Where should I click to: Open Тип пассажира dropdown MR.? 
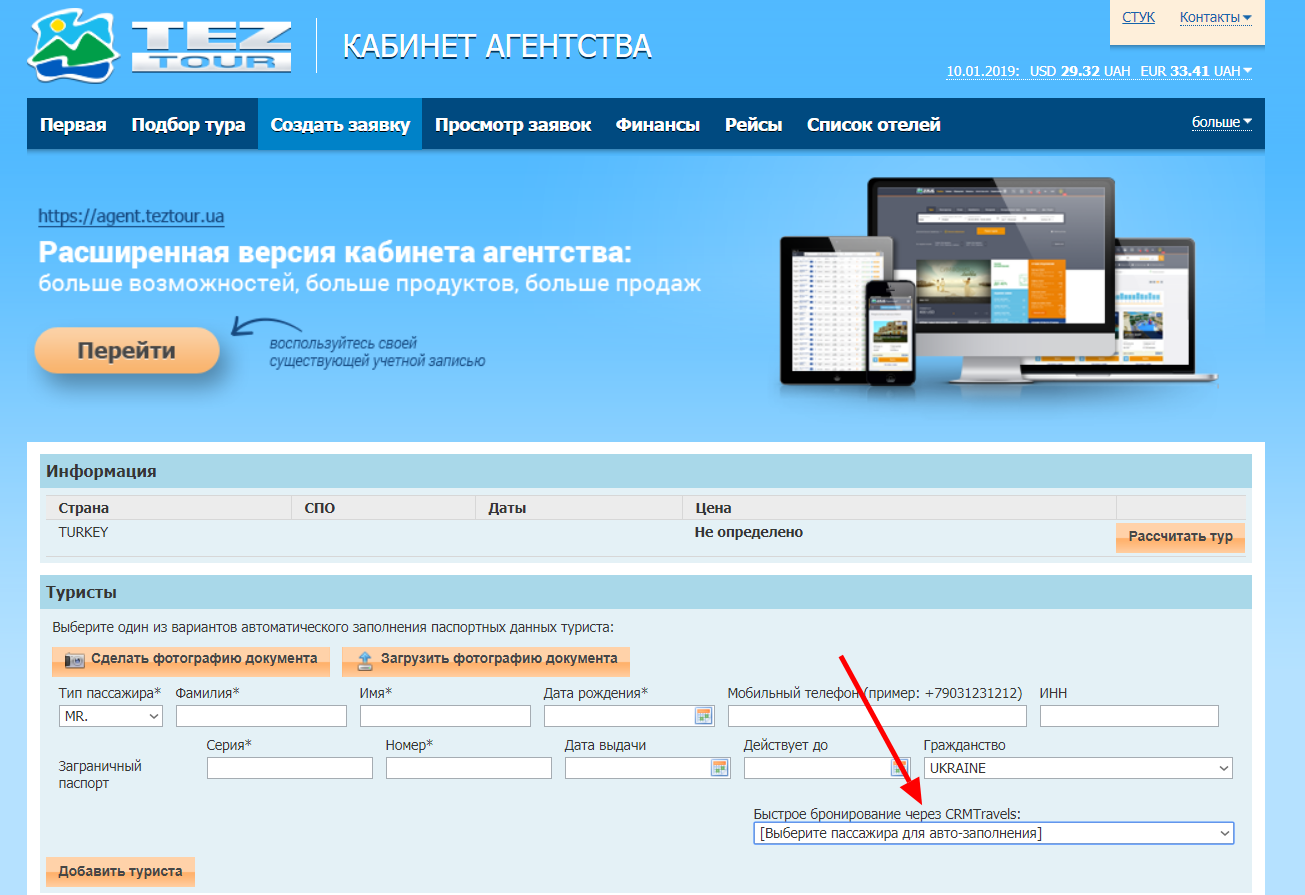coord(111,716)
